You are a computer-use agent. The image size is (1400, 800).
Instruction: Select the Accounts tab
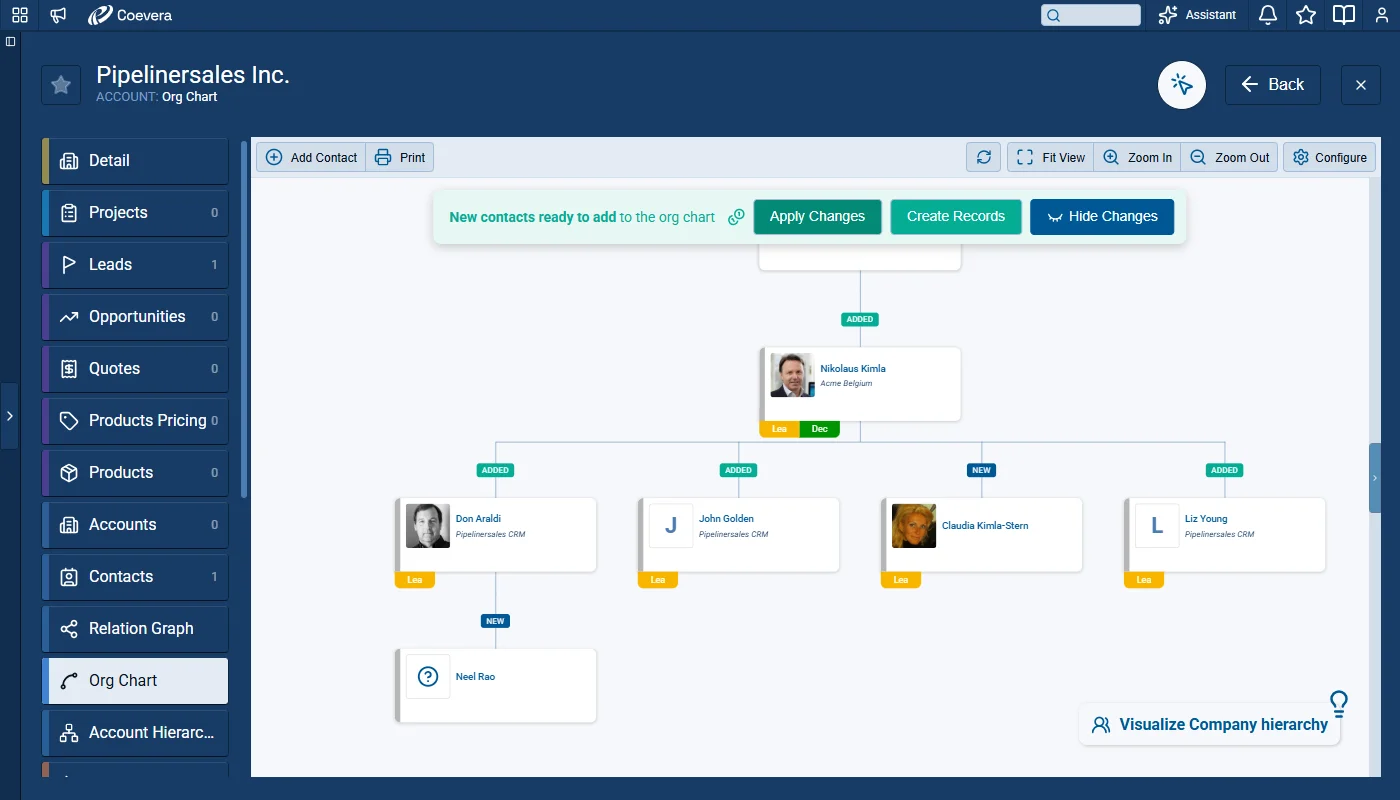coord(135,525)
